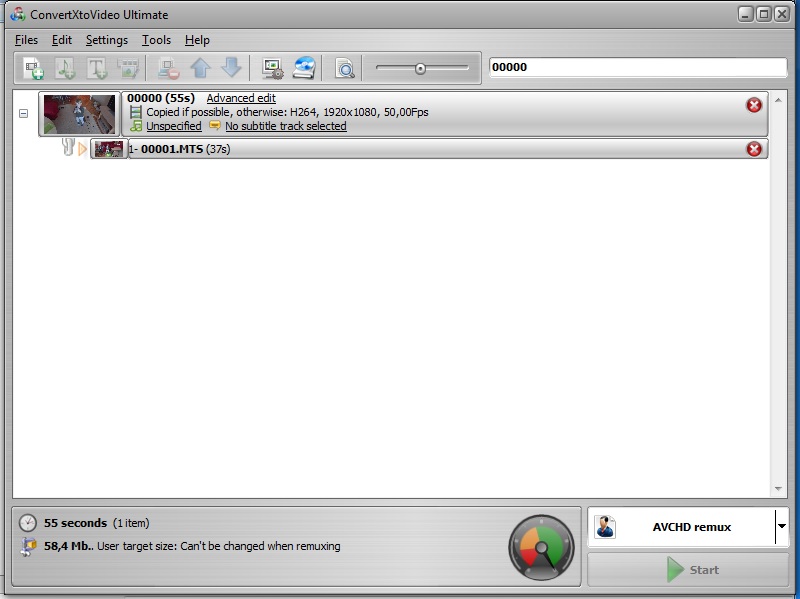
Task: Click the 55 seconds duration text
Action: [76, 523]
